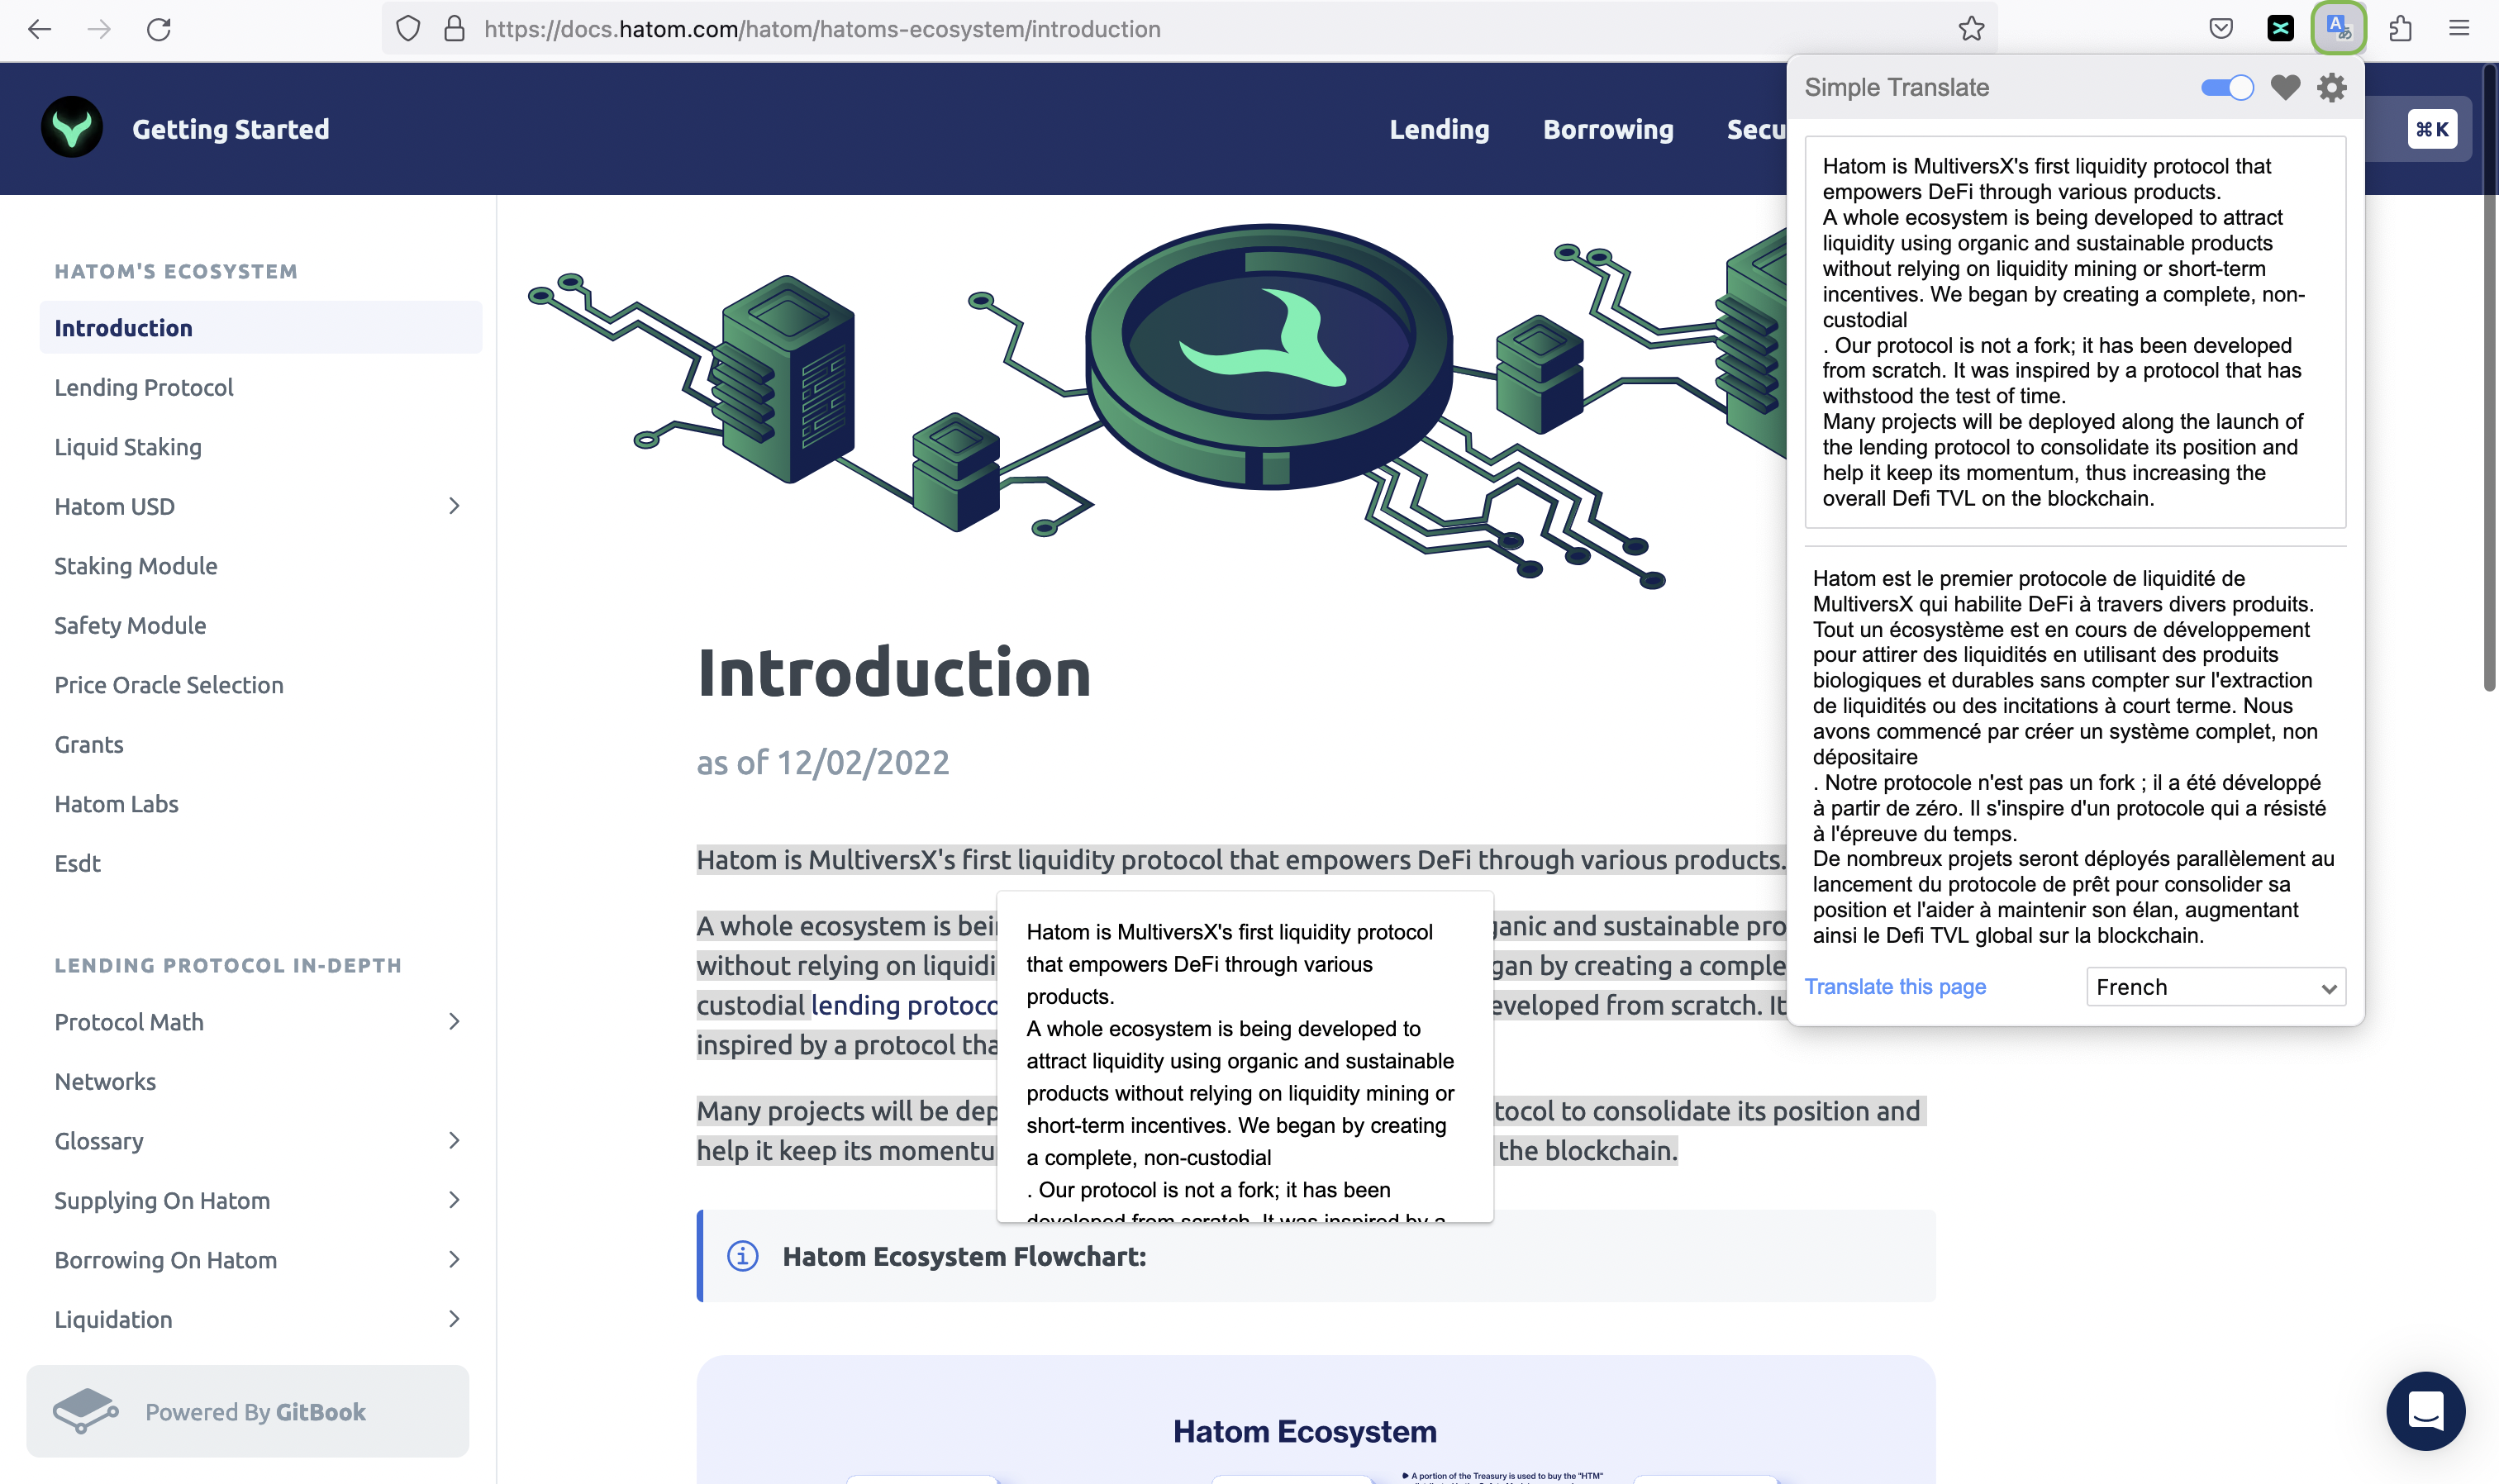This screenshot has height=1484, width=2499.
Task: Open the extensions puzzle icon
Action: tap(2400, 29)
